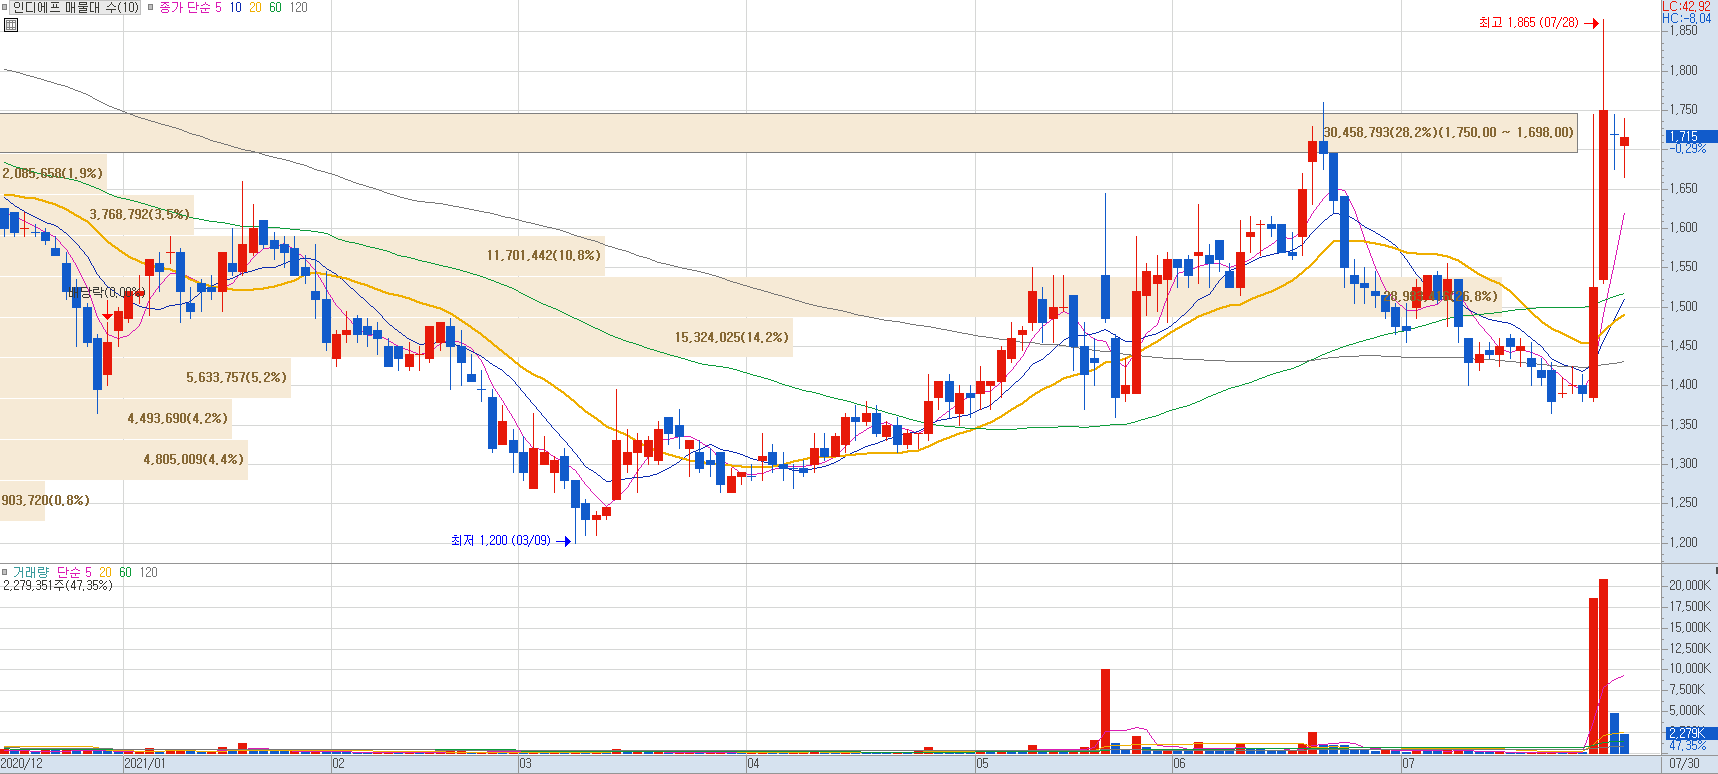Click the orange 20 volume average label

(106, 572)
